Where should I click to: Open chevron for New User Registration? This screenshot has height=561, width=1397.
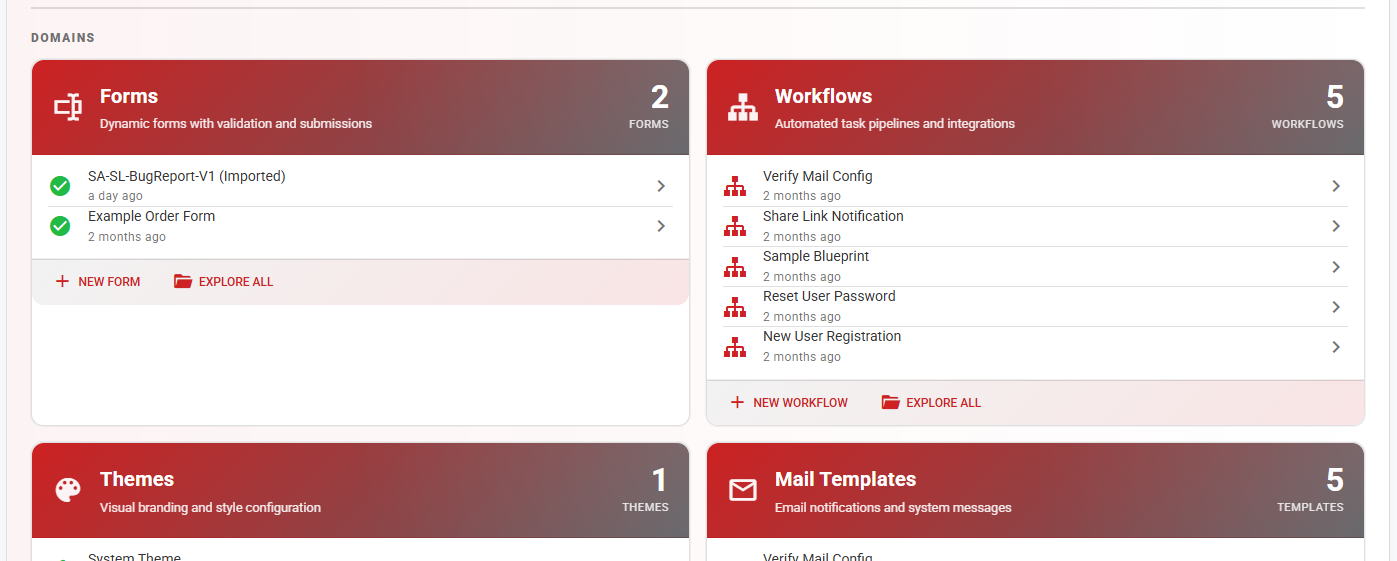[1336, 346]
